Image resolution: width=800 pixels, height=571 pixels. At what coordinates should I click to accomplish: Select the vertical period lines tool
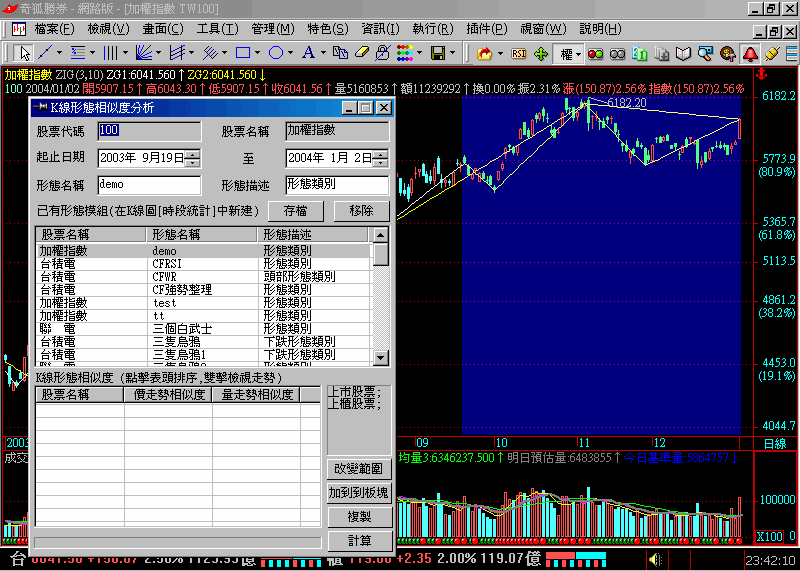point(110,53)
